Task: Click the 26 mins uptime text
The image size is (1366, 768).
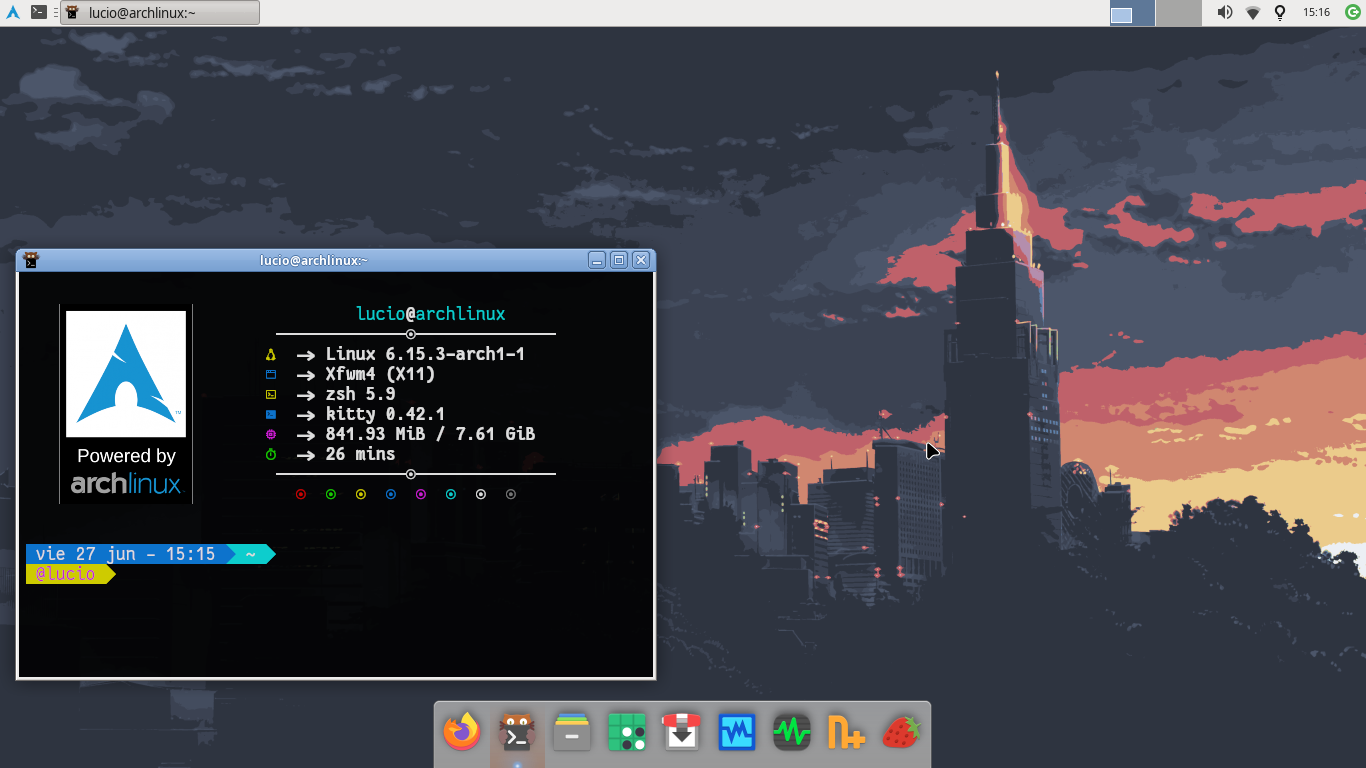Action: click(x=360, y=454)
